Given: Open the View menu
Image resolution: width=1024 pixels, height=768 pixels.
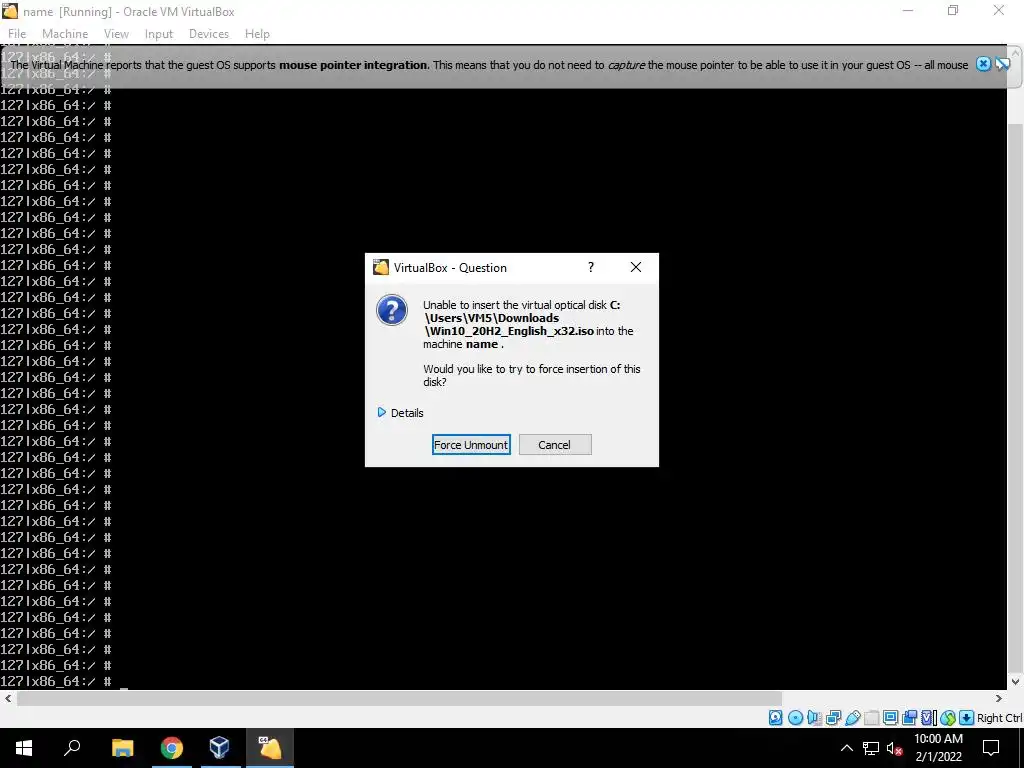Looking at the screenshot, I should pyautogui.click(x=116, y=34).
